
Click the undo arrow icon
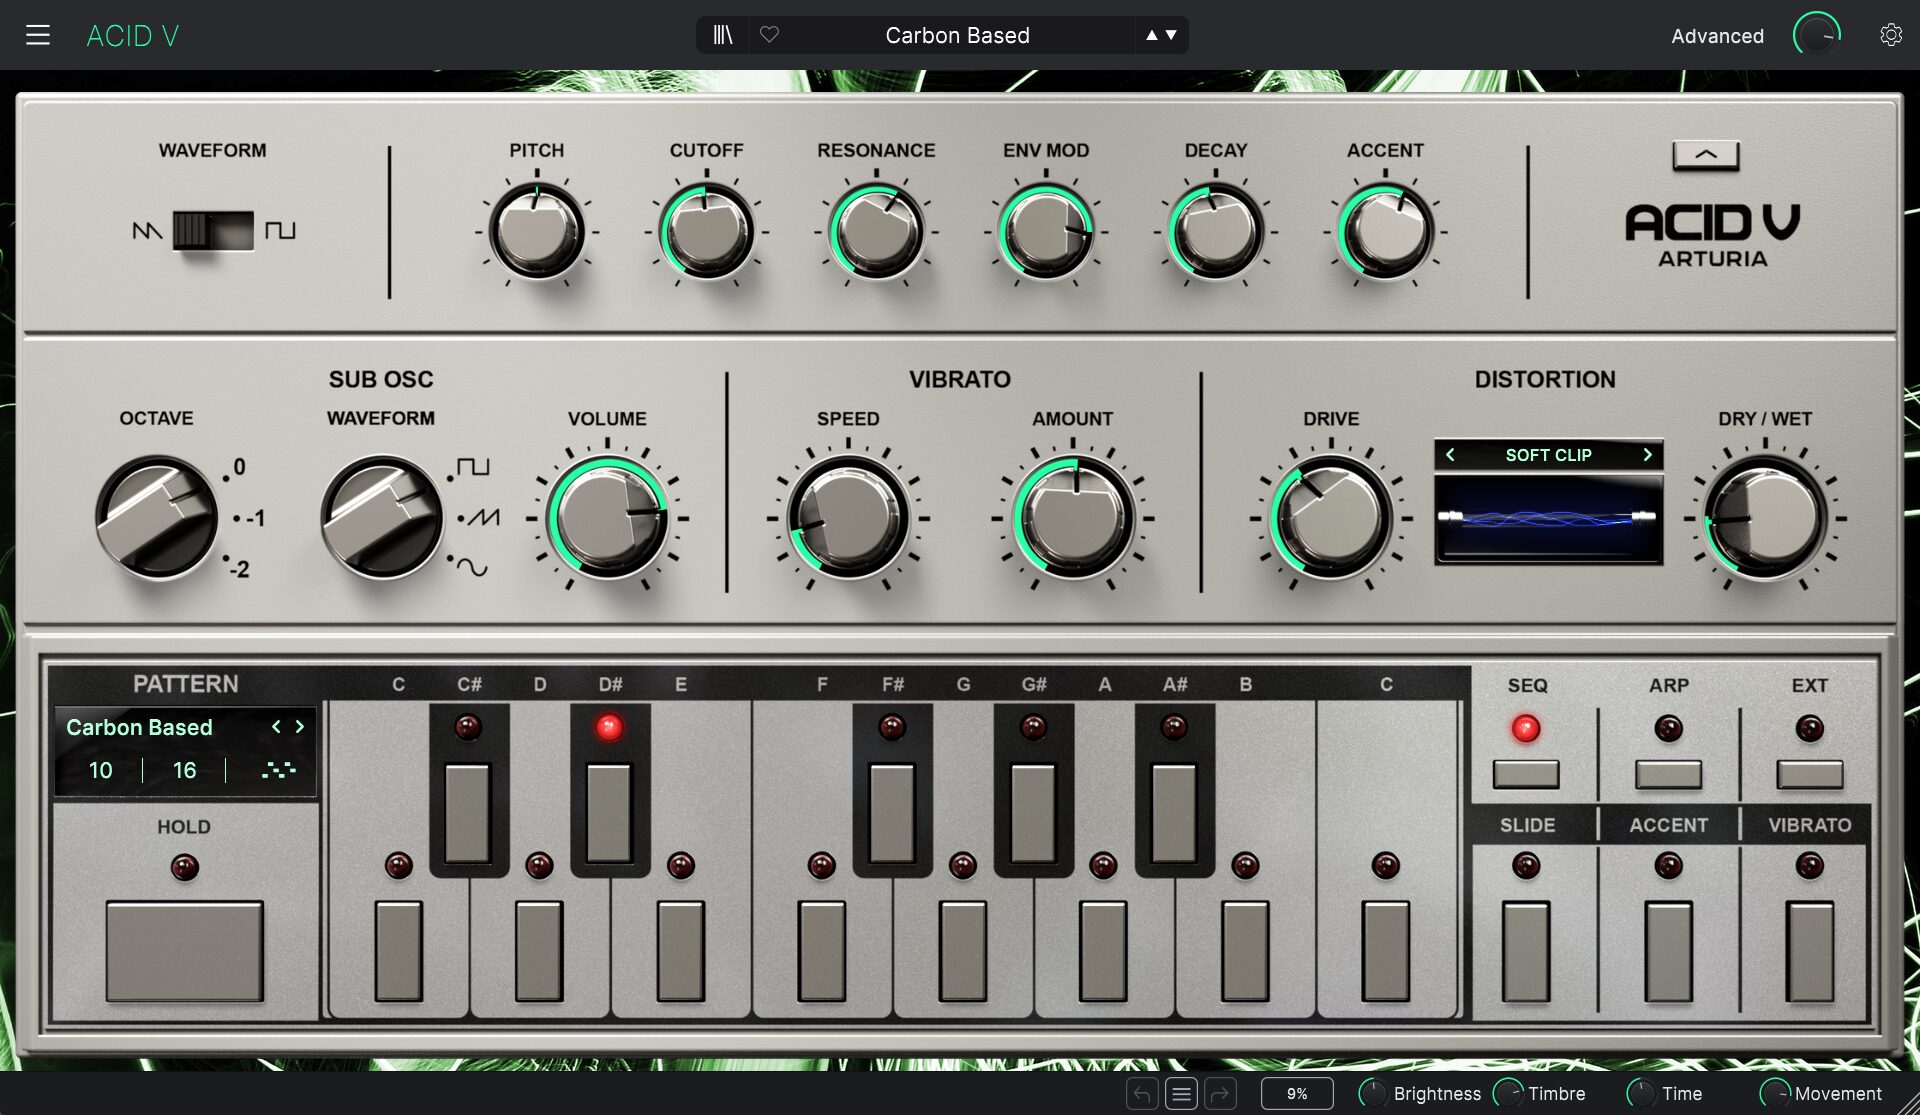click(1142, 1094)
